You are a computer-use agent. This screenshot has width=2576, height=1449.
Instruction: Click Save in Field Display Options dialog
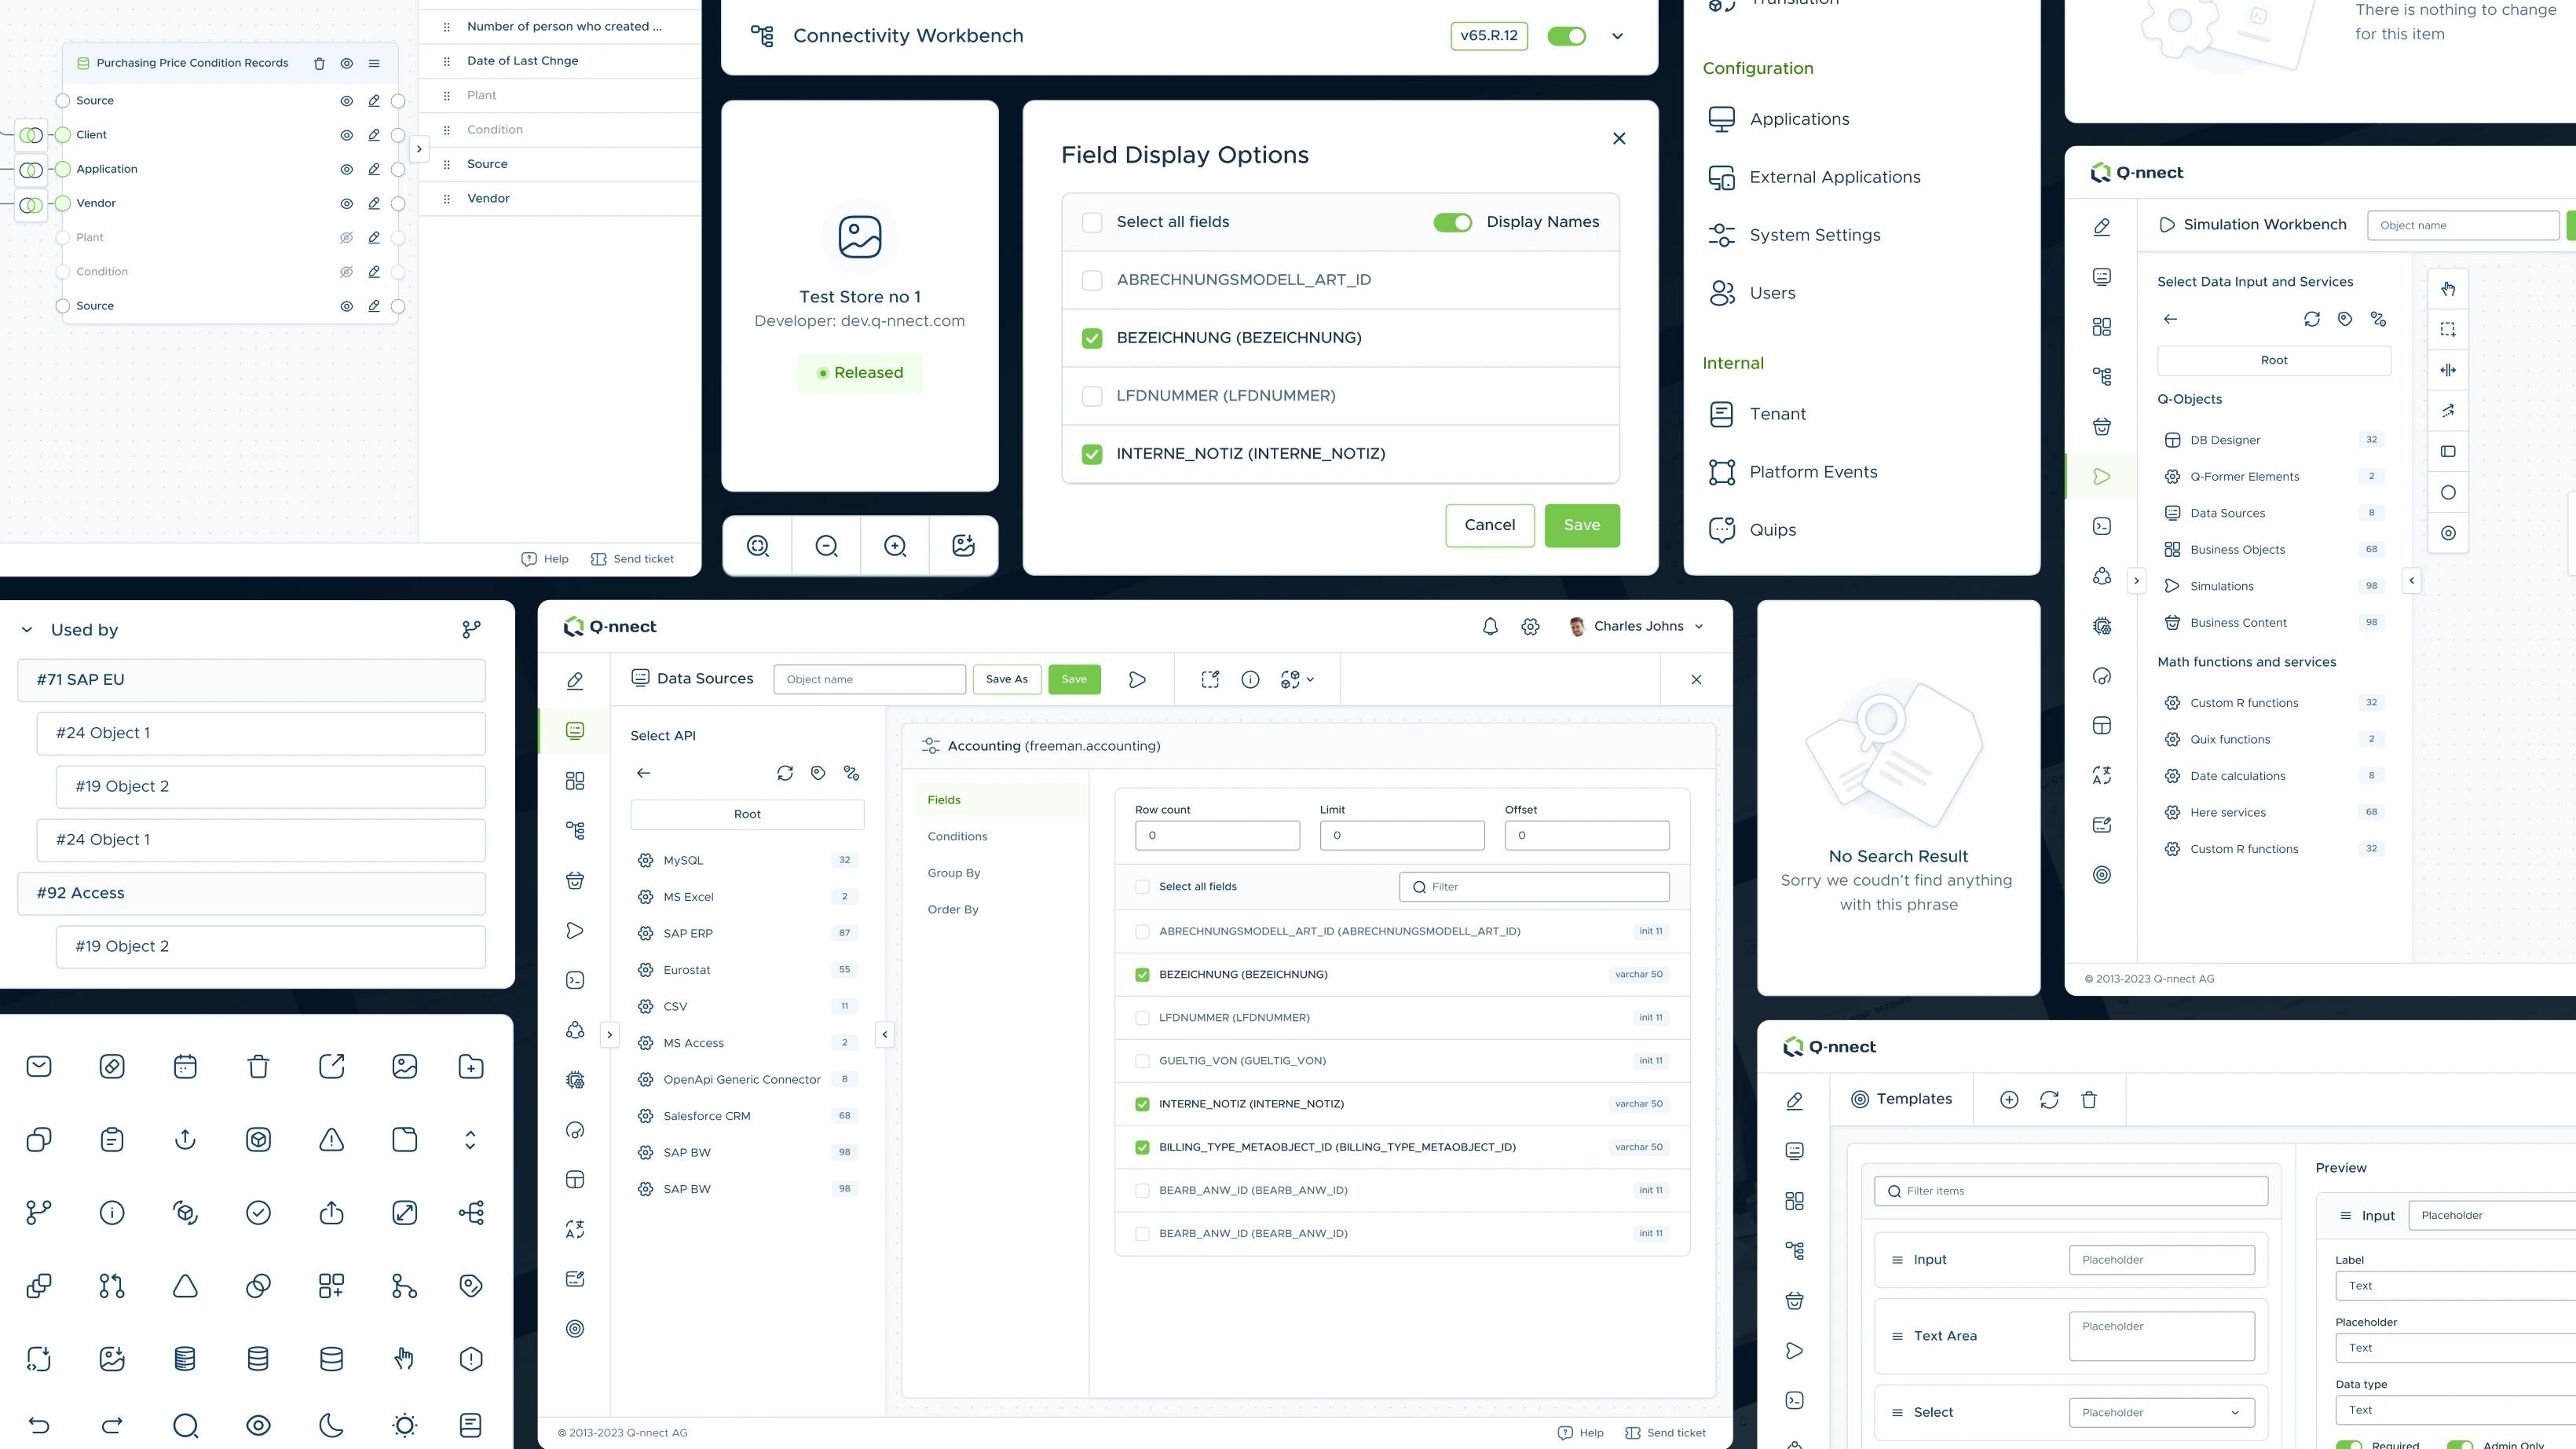pyautogui.click(x=1582, y=526)
